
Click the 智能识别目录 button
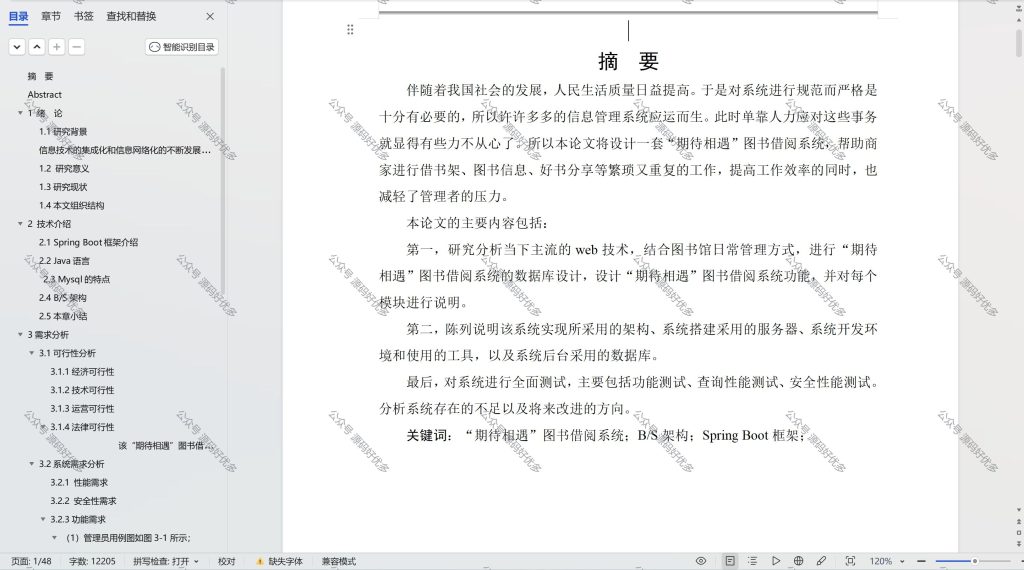(x=182, y=47)
